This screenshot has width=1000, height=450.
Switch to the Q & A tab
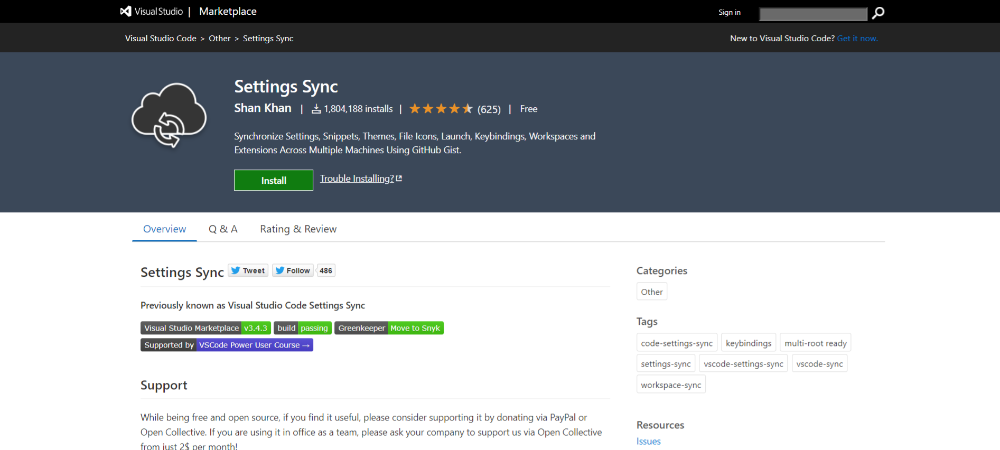pos(223,229)
